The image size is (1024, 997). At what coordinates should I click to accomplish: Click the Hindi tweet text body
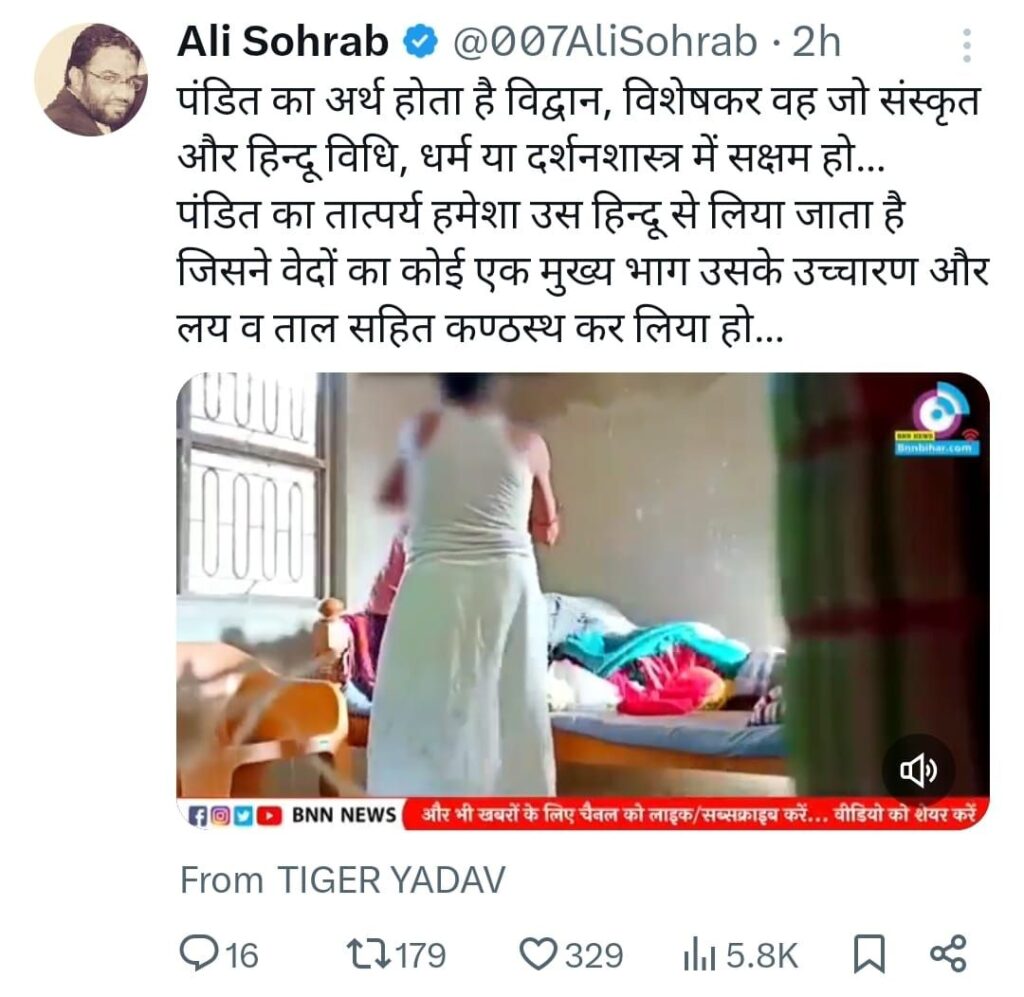coord(583,214)
